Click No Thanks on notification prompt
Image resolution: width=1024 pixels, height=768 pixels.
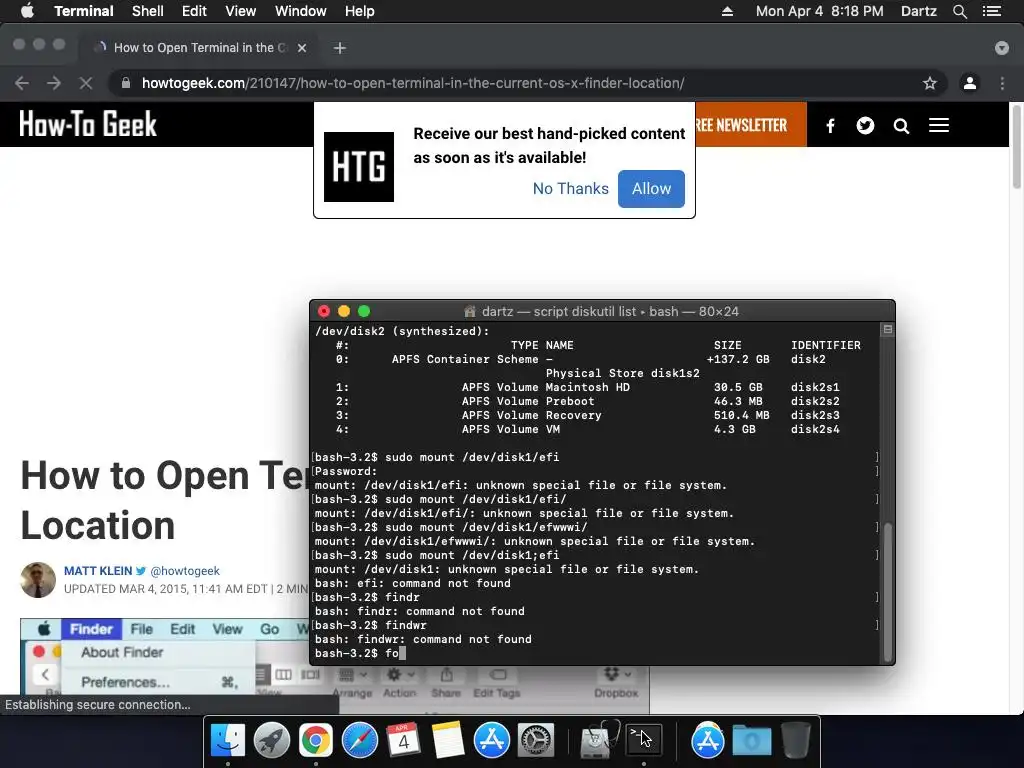click(571, 189)
